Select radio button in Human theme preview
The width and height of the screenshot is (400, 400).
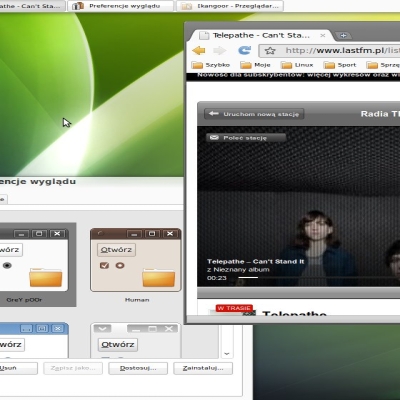click(x=120, y=265)
